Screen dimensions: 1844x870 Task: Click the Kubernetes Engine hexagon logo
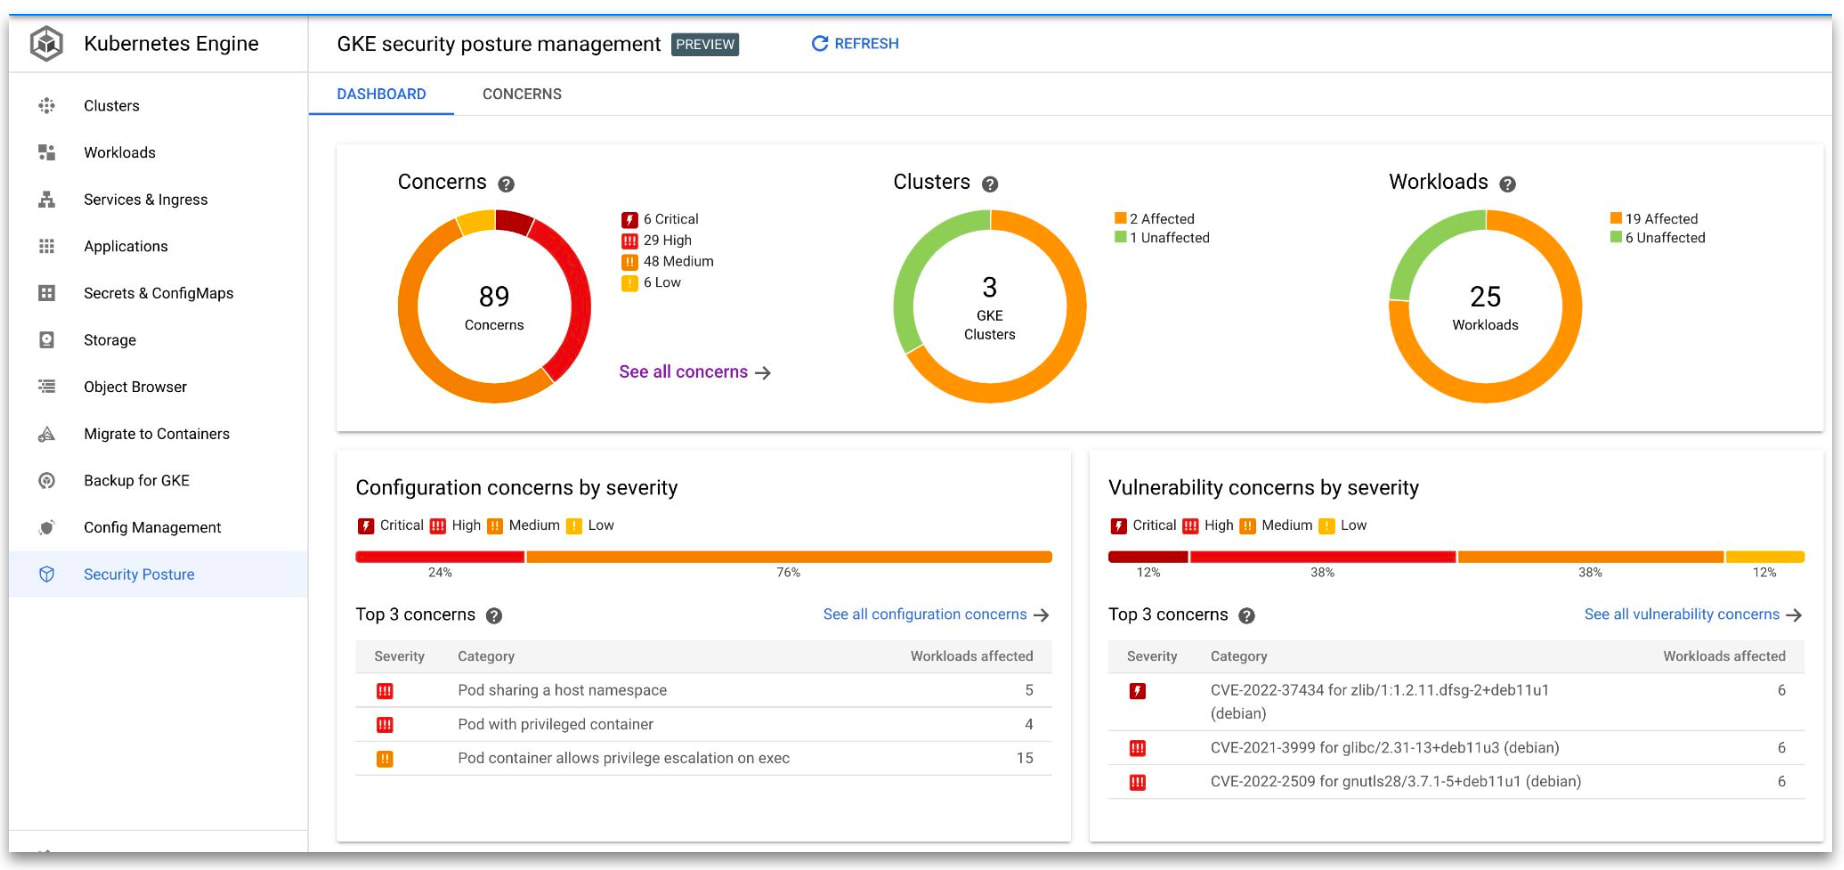click(x=46, y=44)
